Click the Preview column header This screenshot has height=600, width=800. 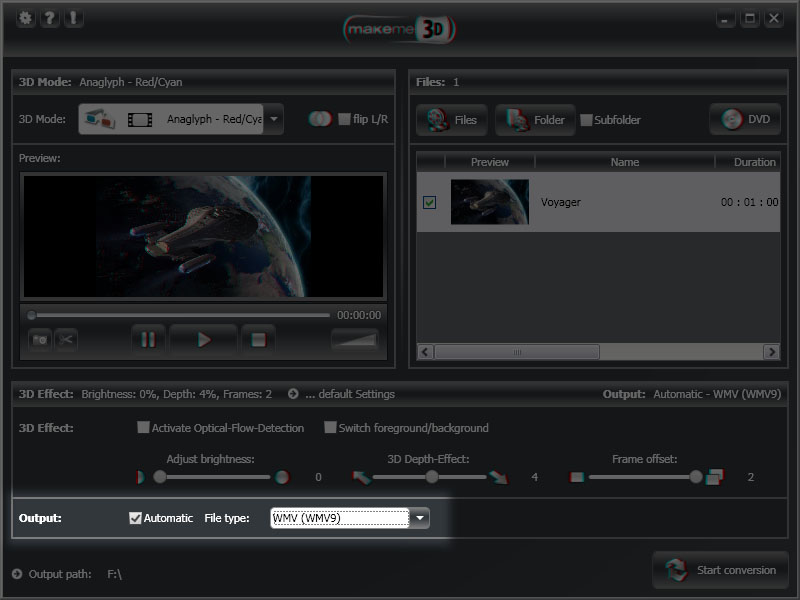[490, 162]
